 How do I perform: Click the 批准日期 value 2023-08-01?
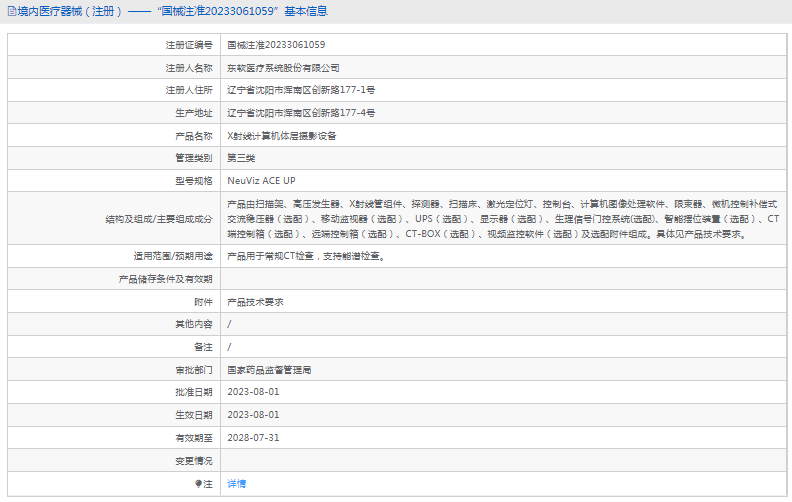point(253,392)
